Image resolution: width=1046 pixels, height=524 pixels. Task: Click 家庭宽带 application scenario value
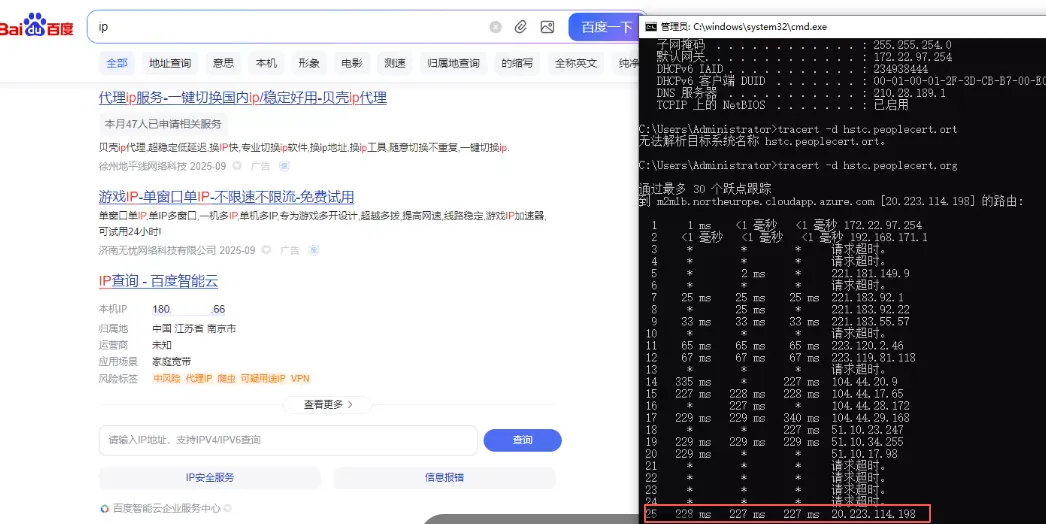click(x=171, y=361)
